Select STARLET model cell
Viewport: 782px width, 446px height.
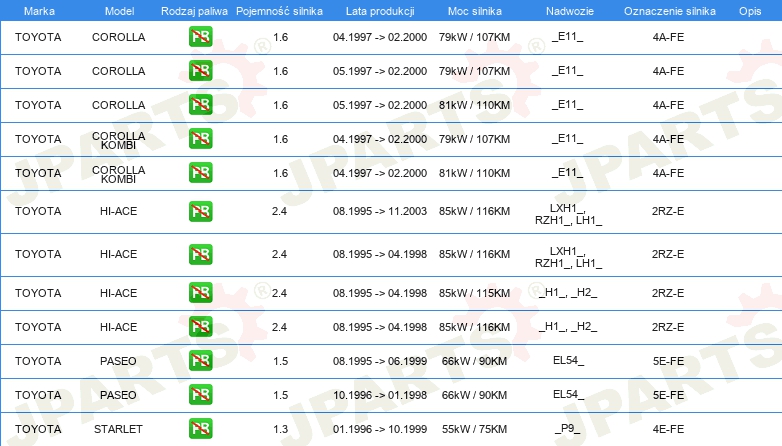coord(118,429)
